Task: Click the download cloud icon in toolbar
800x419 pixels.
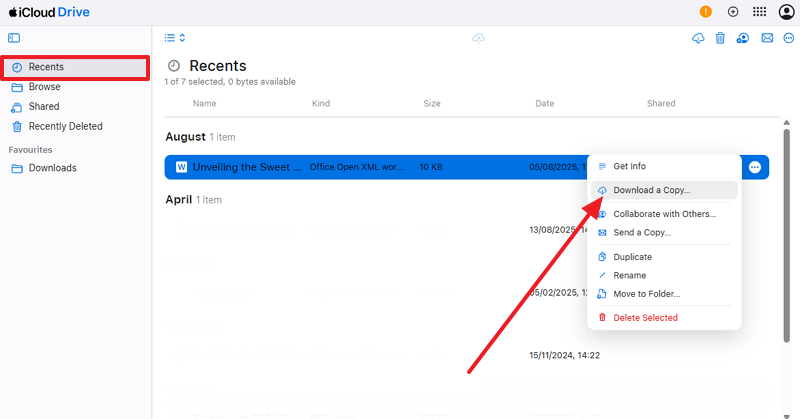Action: [698, 38]
